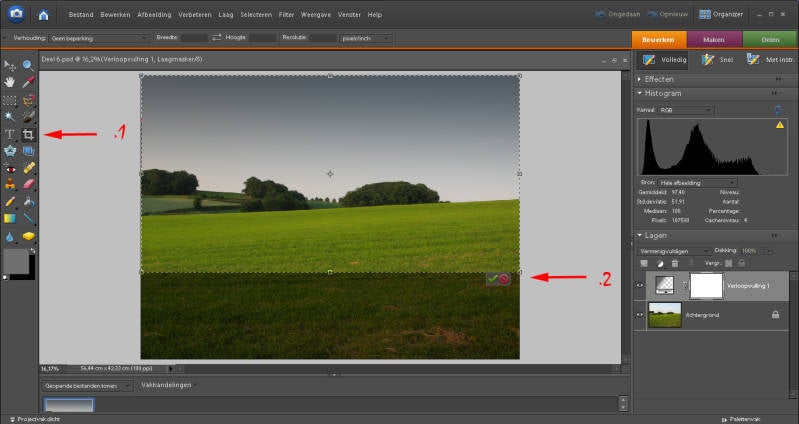The width and height of the screenshot is (799, 424).
Task: Select the Red Eye Removal tool
Action: tap(10, 167)
